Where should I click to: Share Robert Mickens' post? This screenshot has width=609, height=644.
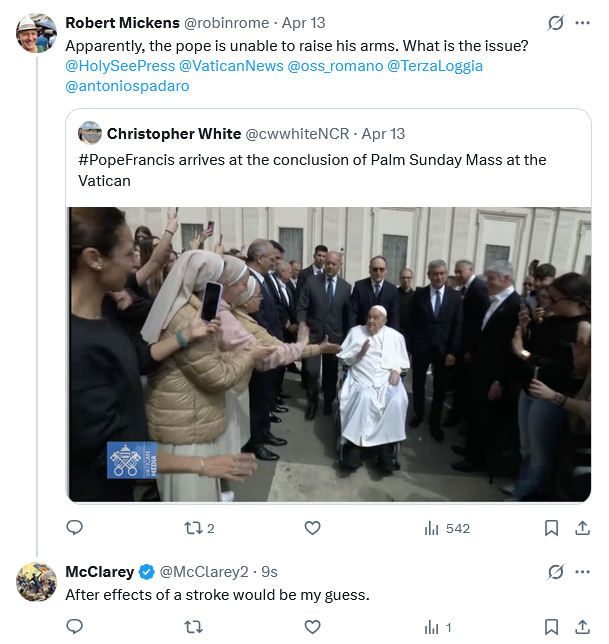tap(583, 528)
